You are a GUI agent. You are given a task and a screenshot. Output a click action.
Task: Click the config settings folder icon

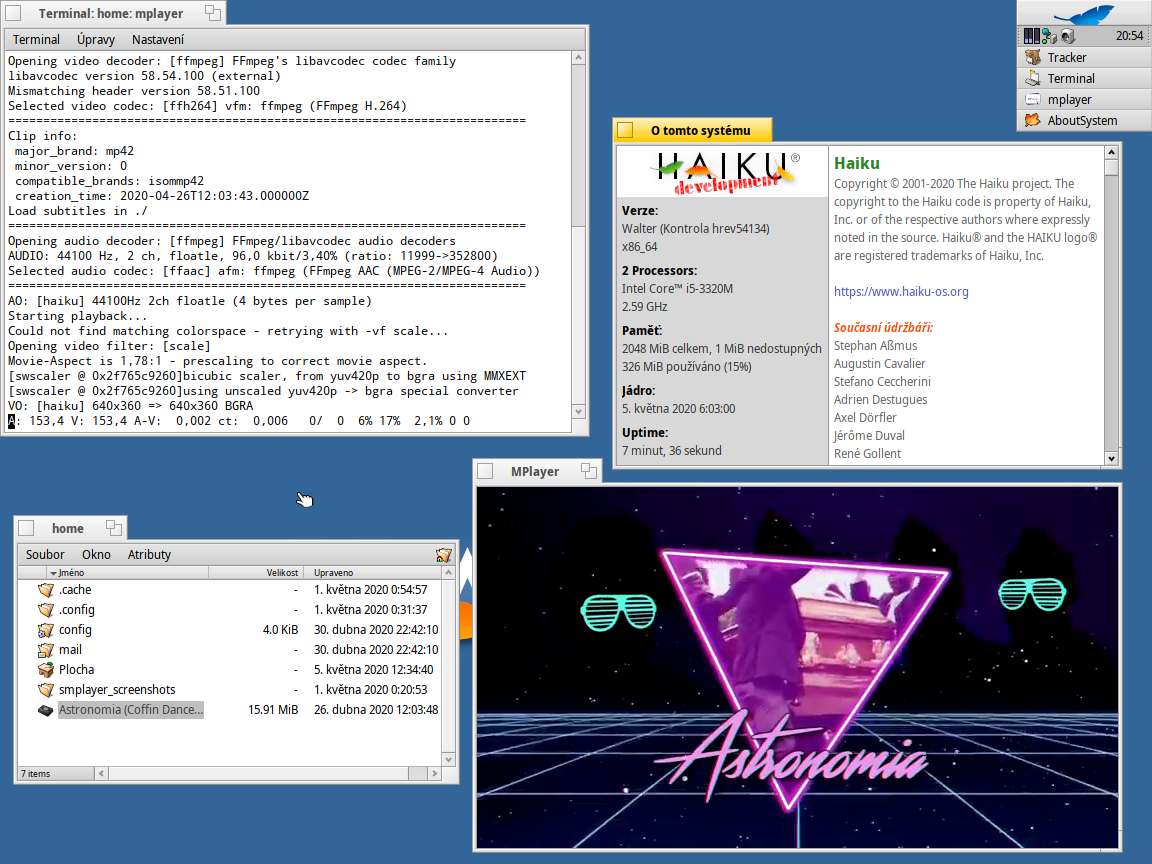[46, 630]
